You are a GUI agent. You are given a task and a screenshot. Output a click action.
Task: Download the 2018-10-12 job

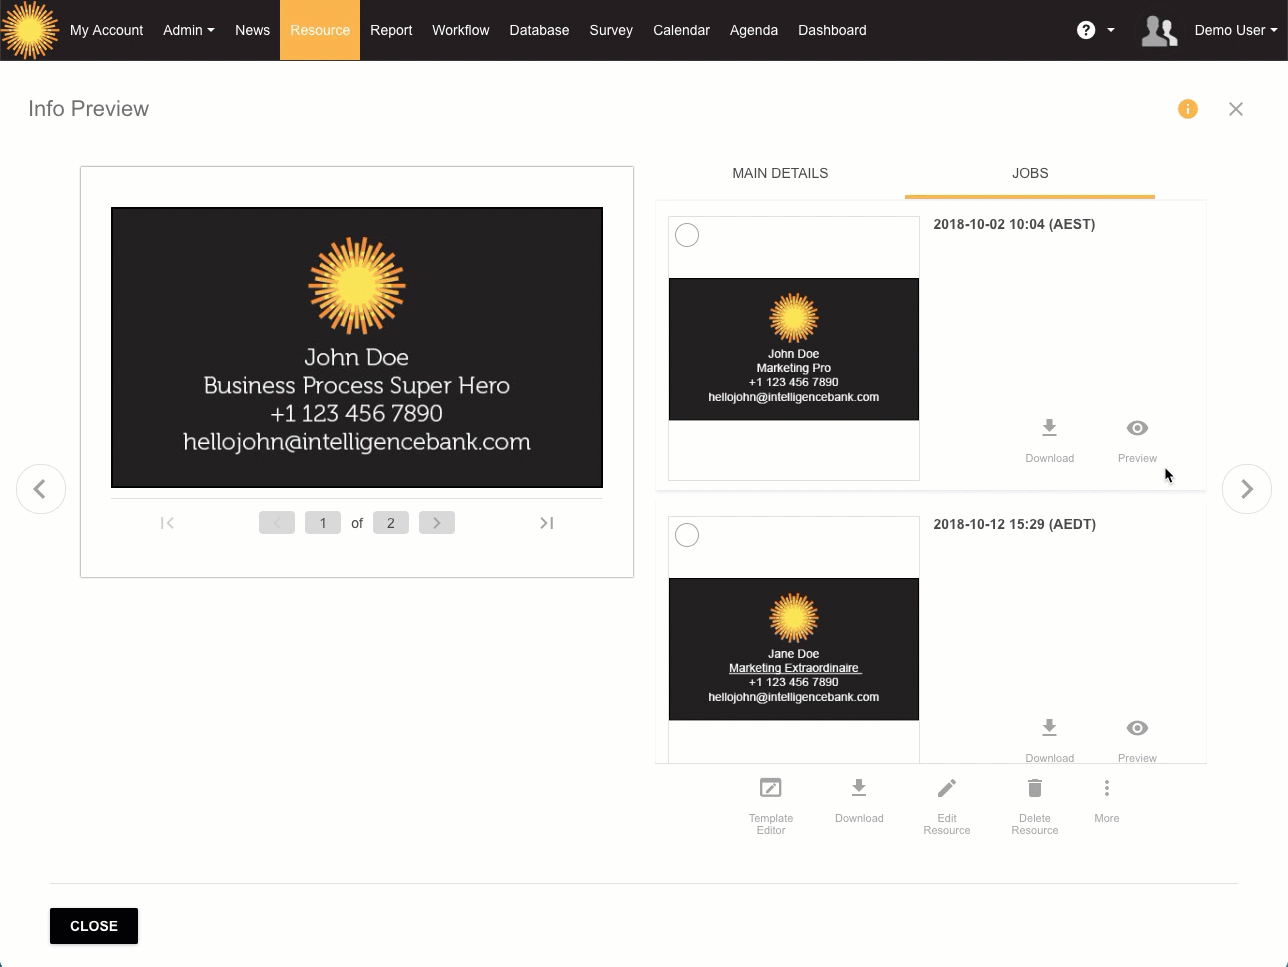[x=1050, y=740]
